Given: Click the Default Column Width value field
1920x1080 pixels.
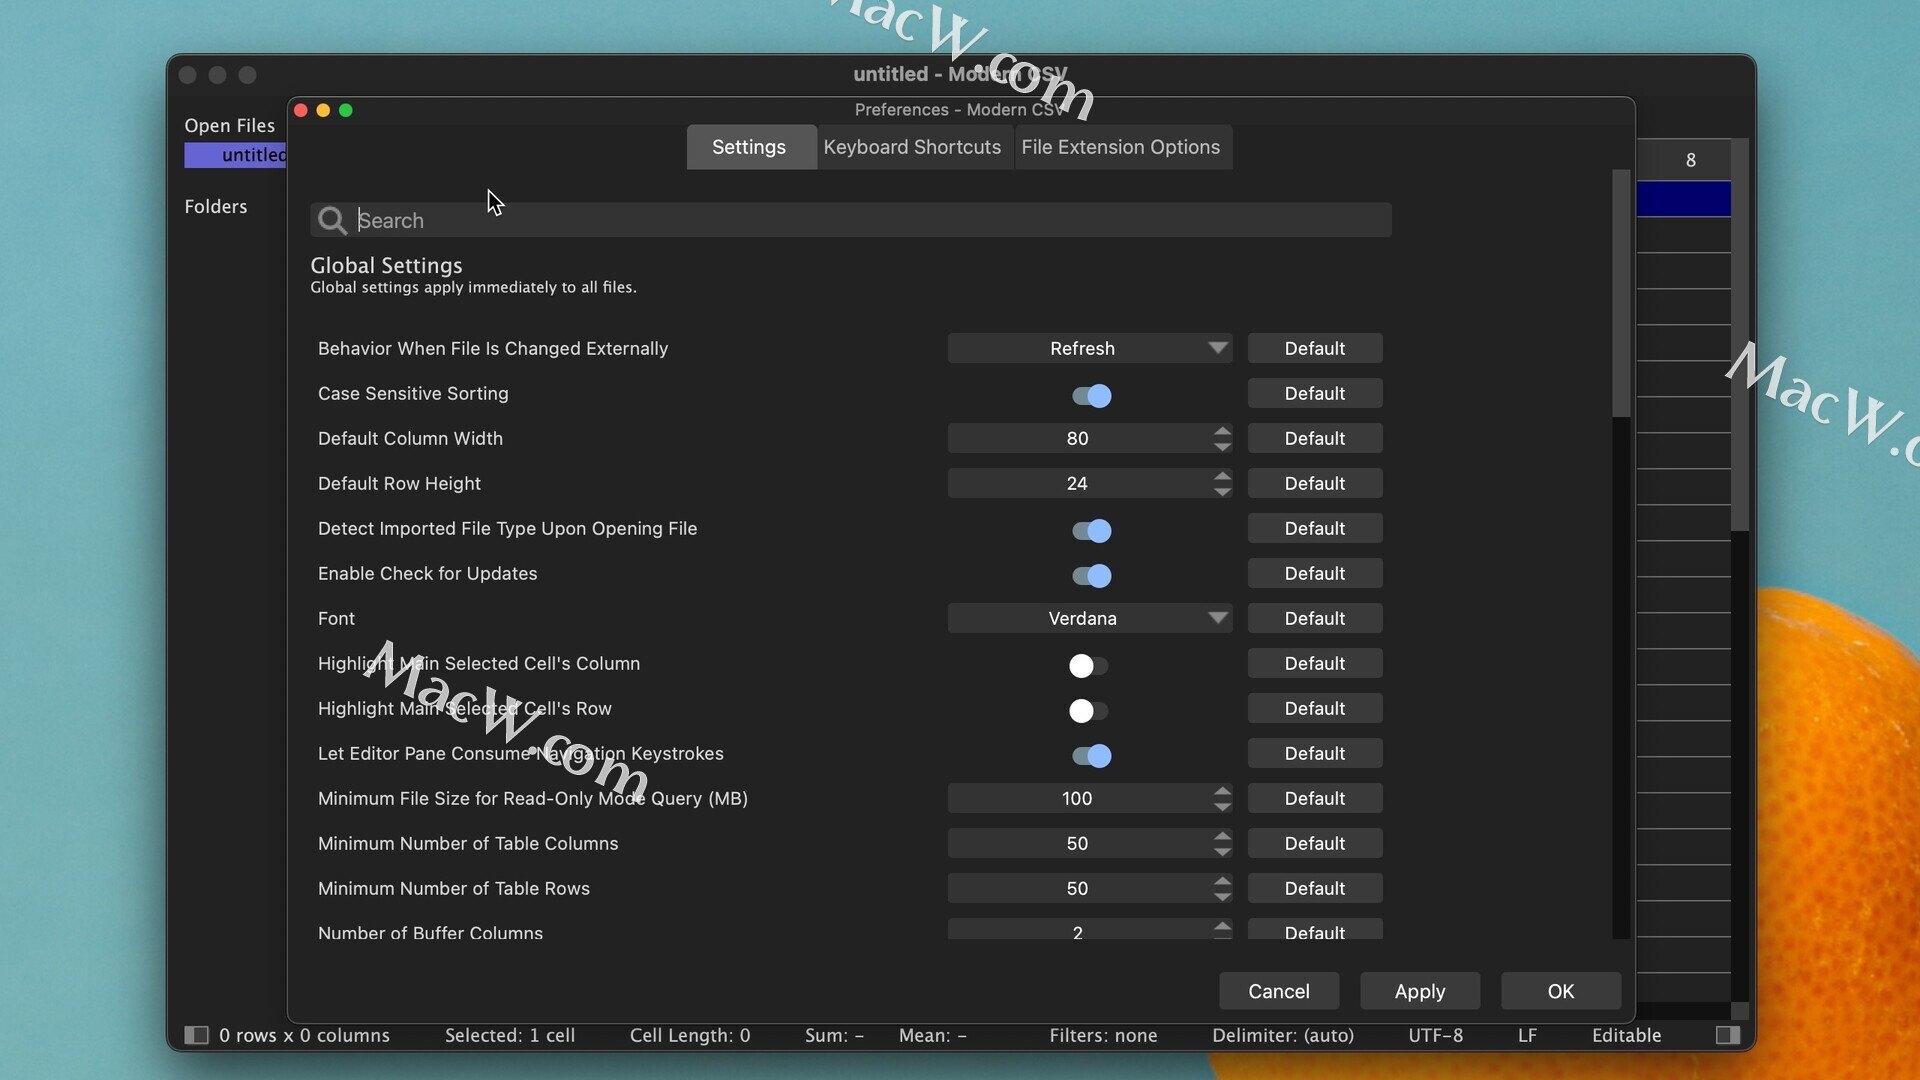Looking at the screenshot, I should pos(1078,438).
